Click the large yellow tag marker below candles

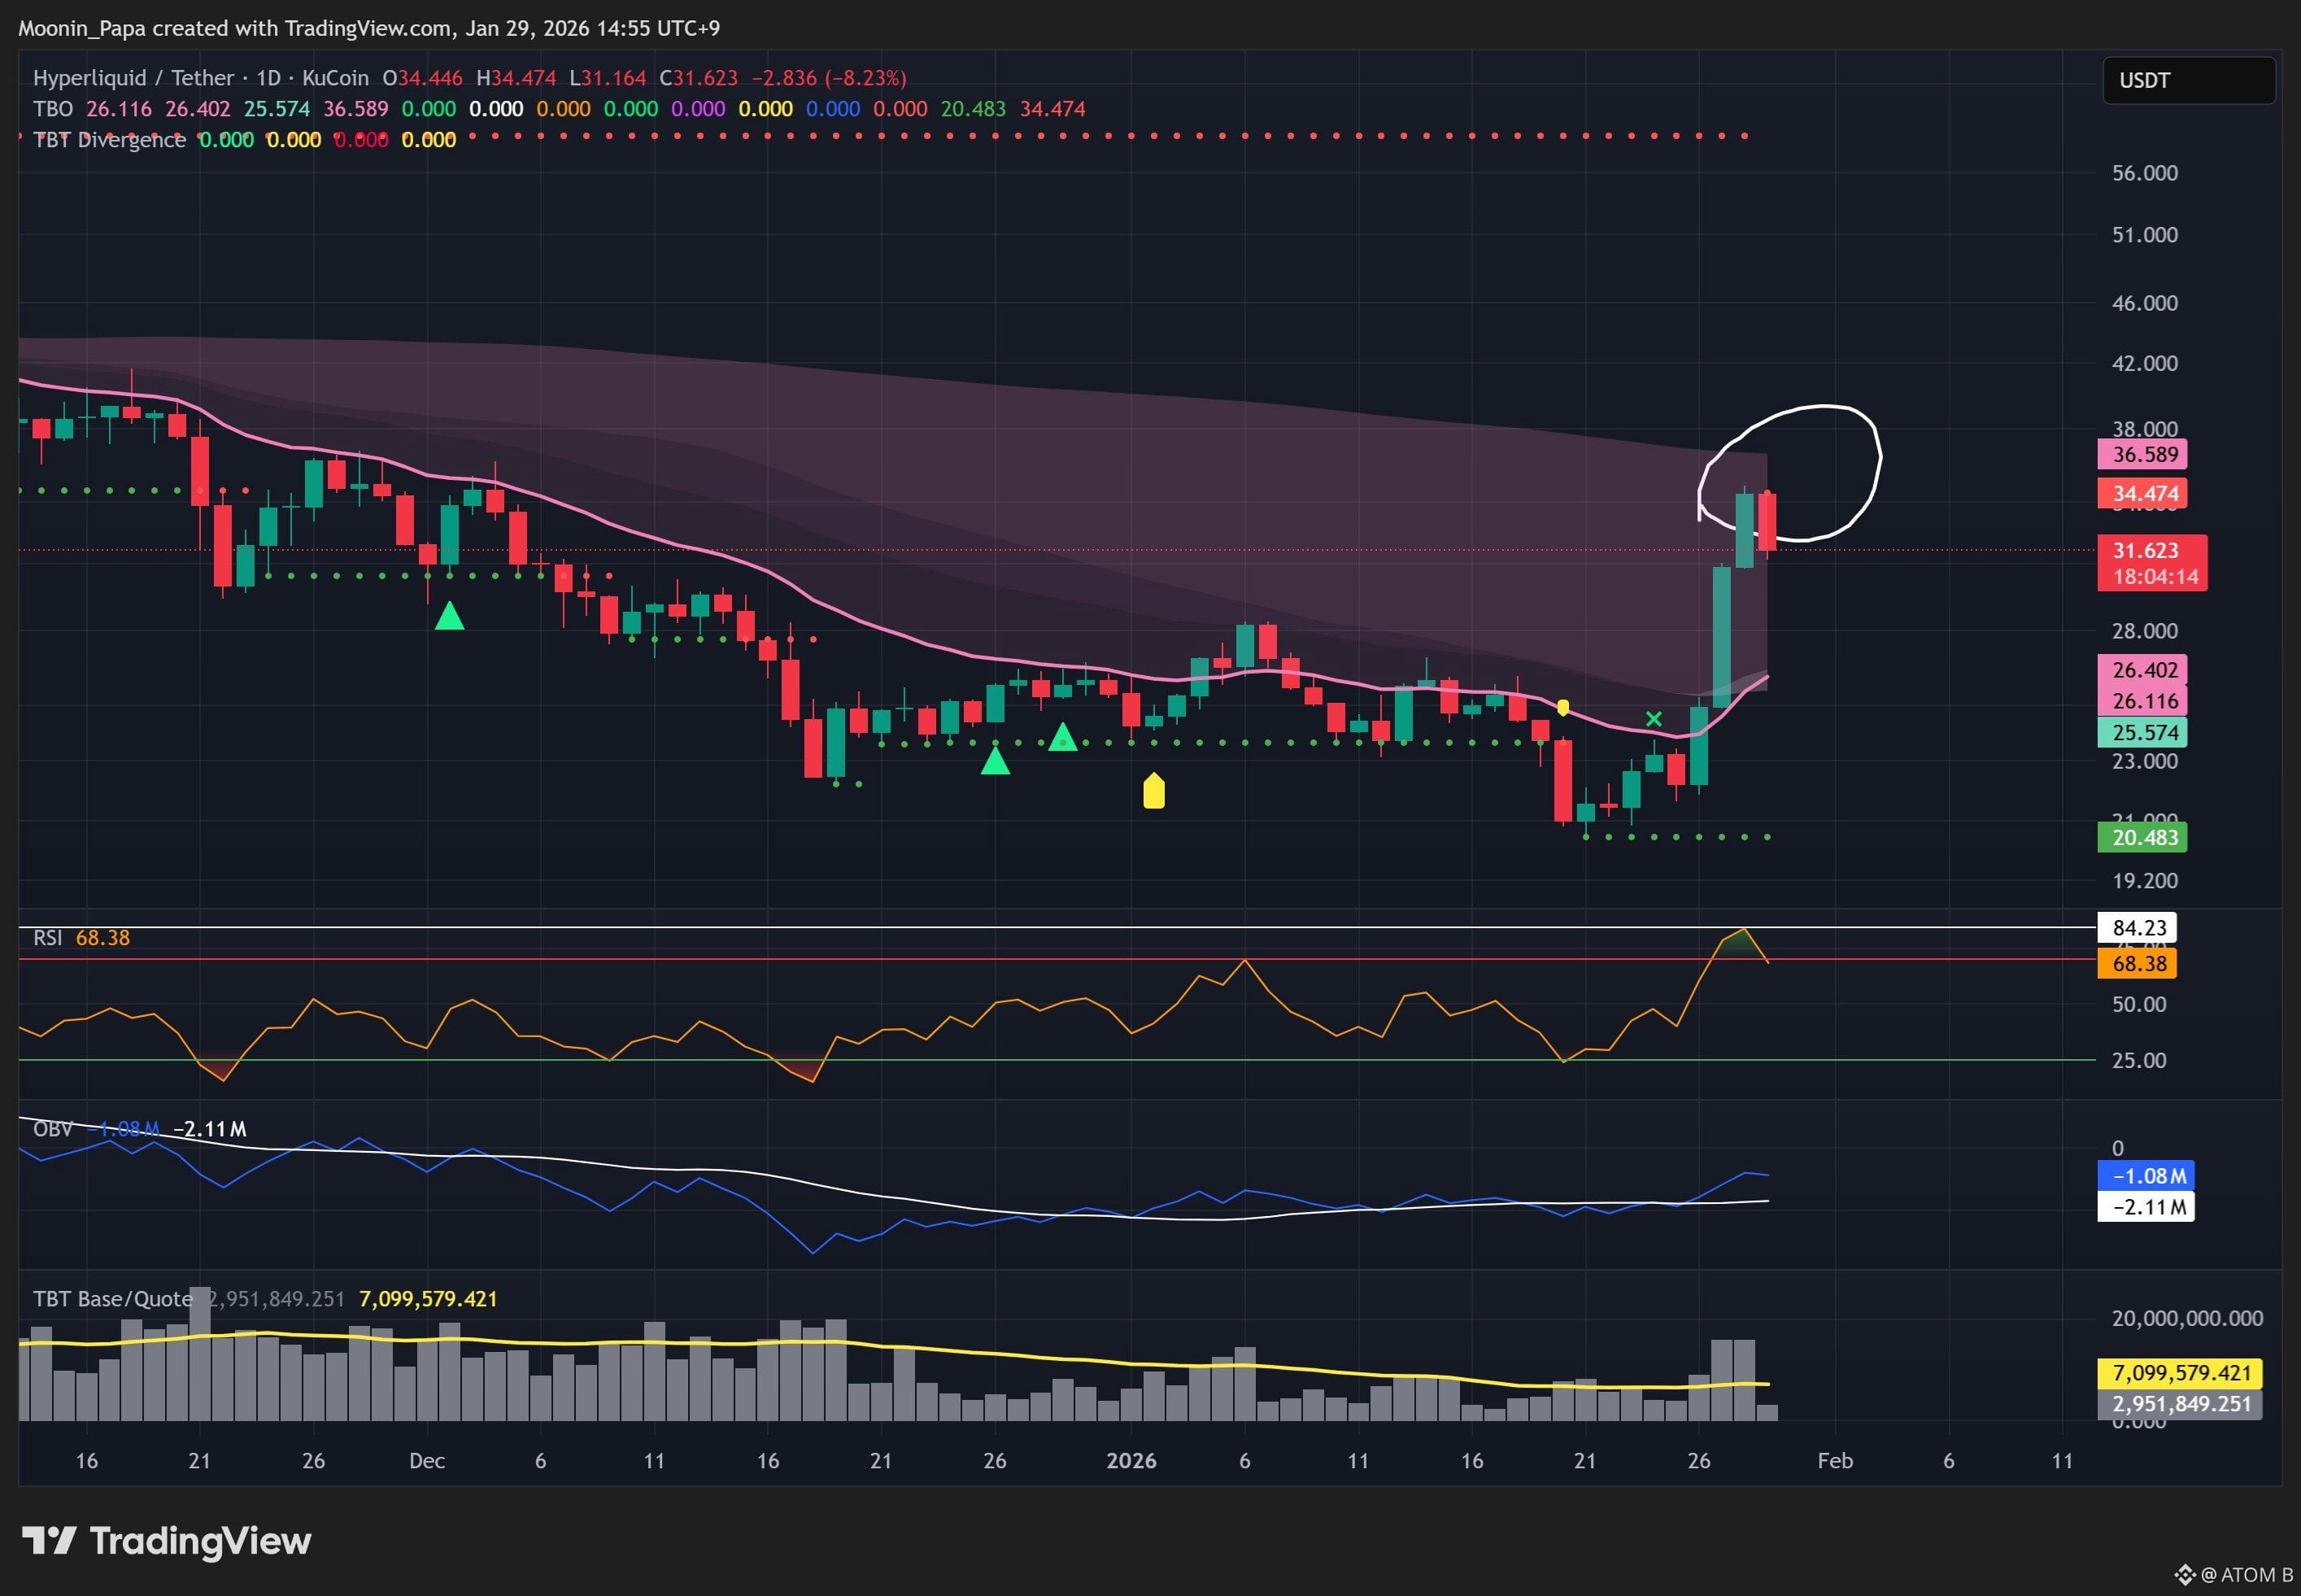[x=1153, y=791]
